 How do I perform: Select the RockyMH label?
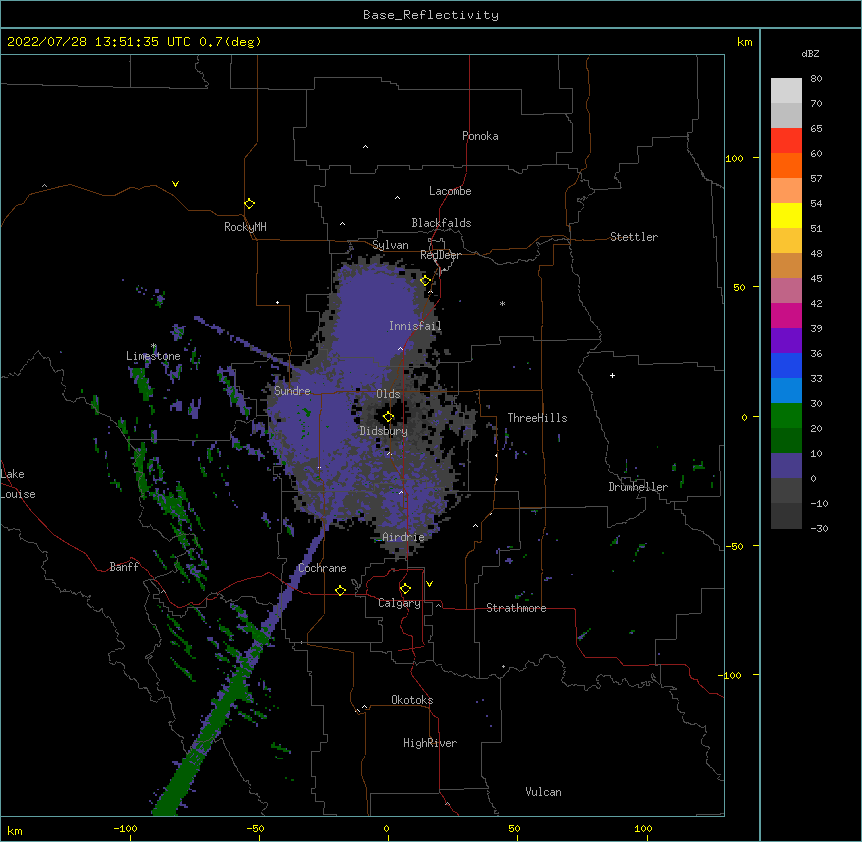[245, 227]
